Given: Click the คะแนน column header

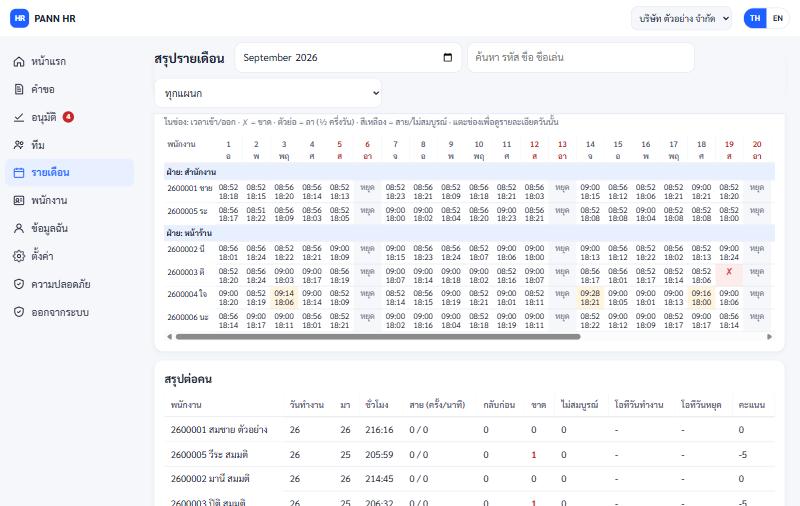Looking at the screenshot, I should (x=752, y=405).
